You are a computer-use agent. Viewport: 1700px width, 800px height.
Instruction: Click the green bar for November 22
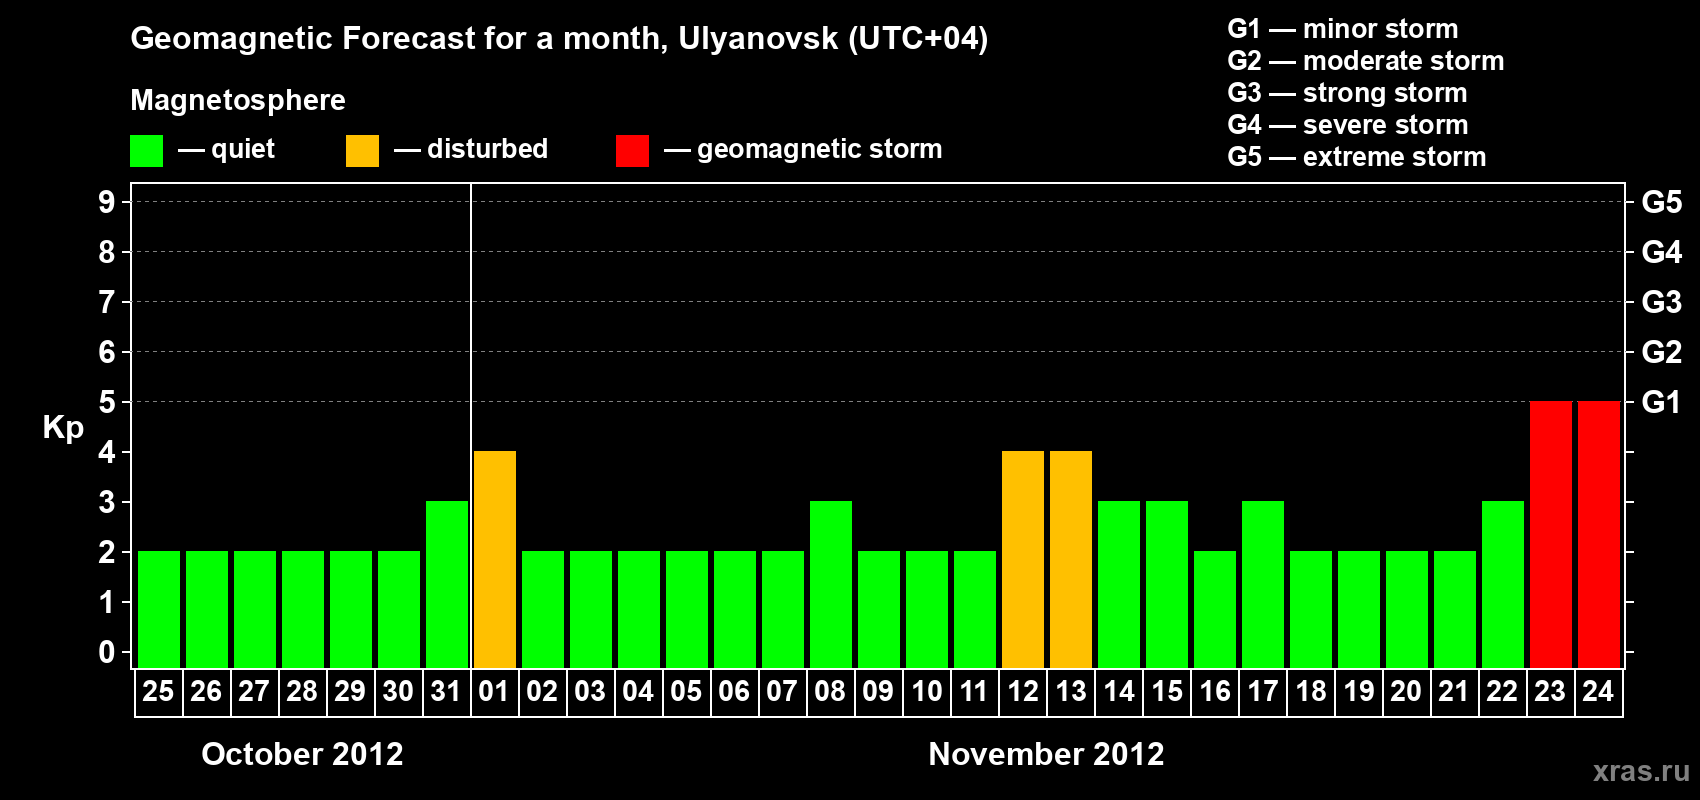click(1503, 584)
